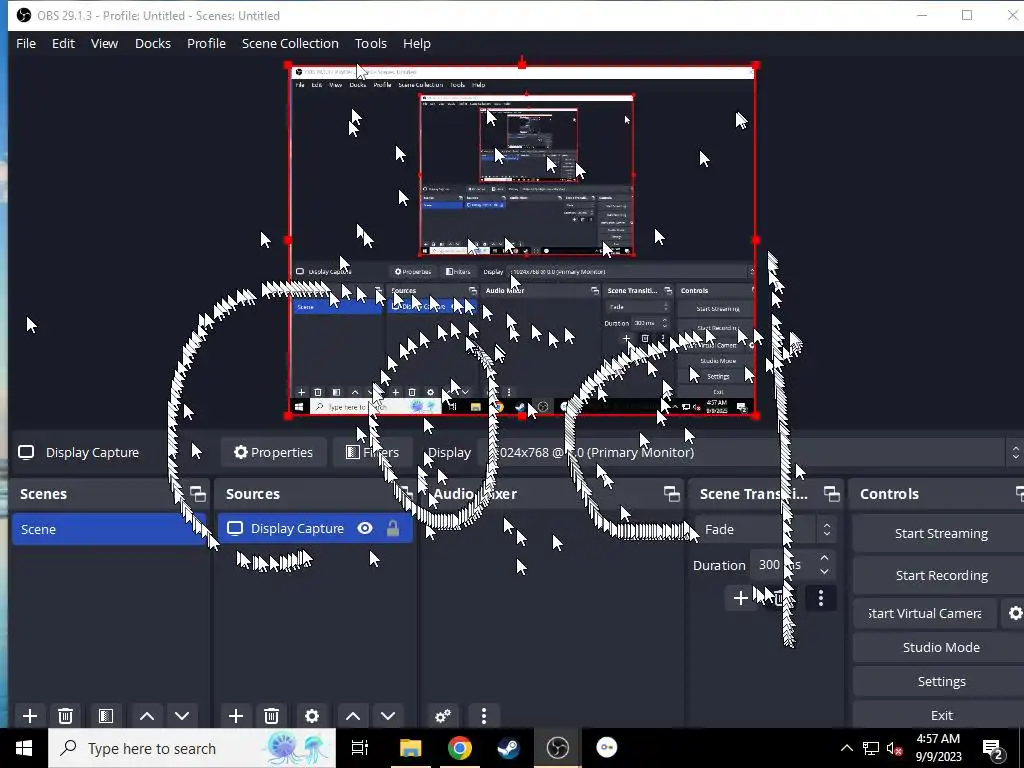
Task: Add a new scene with plus icon
Action: 30,716
